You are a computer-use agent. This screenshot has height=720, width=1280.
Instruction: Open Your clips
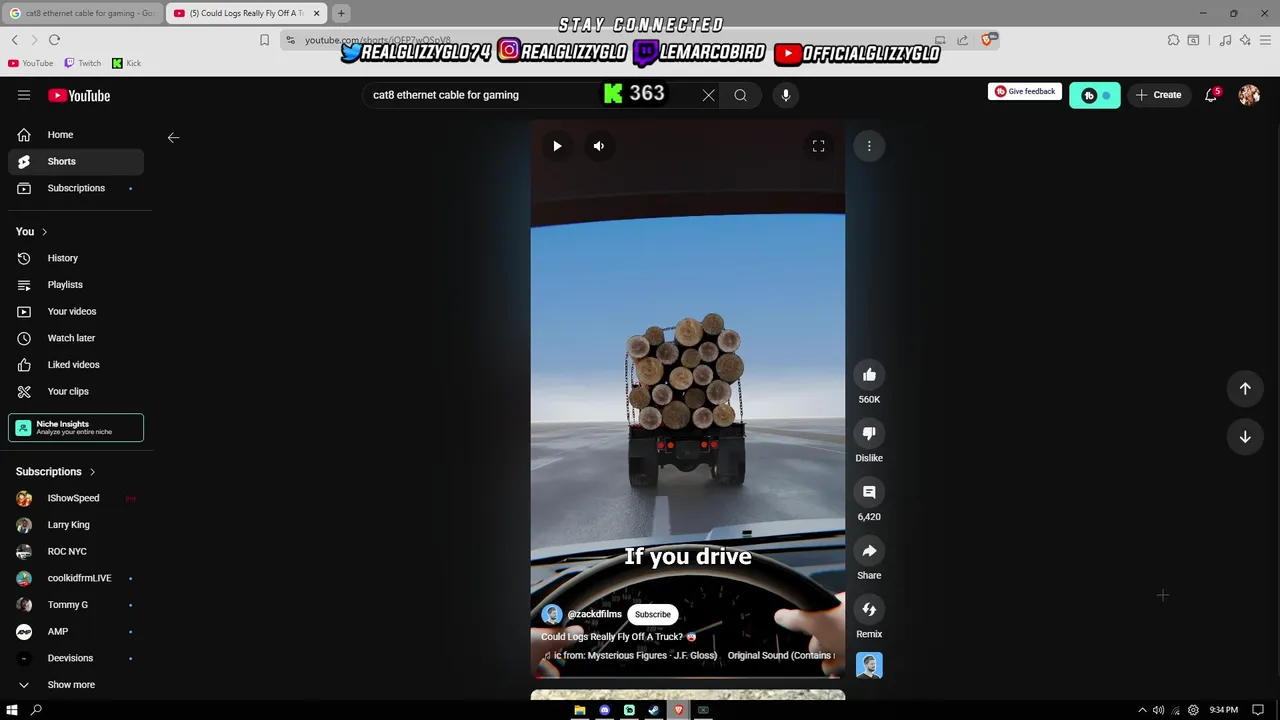tap(76, 391)
